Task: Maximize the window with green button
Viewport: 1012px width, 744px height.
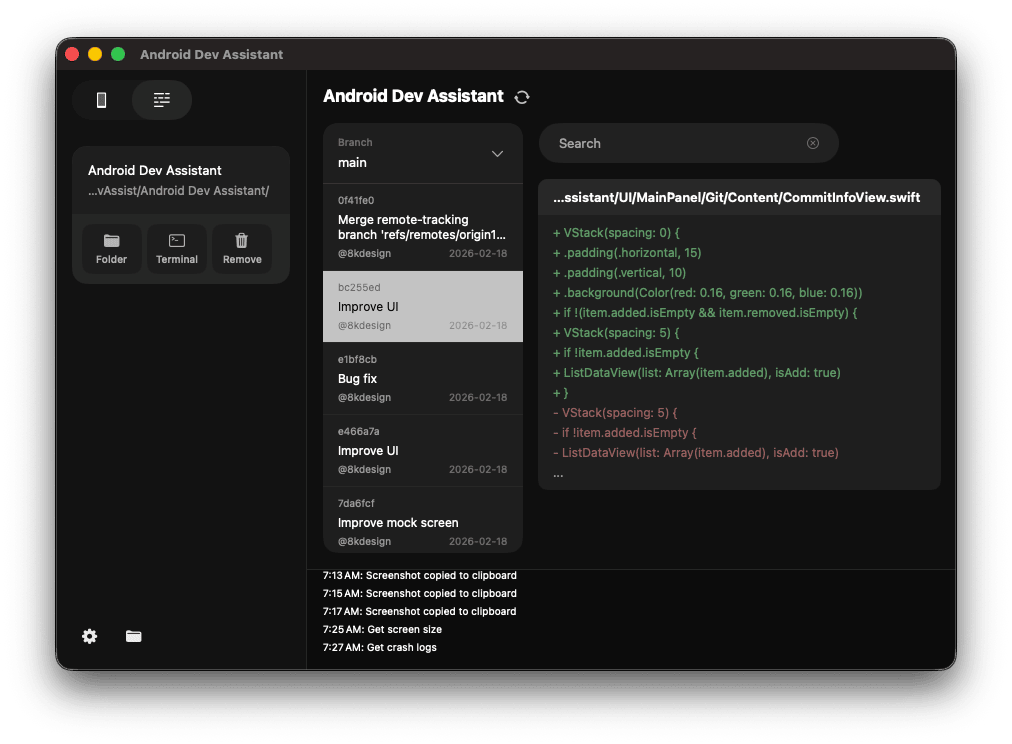Action: (x=118, y=54)
